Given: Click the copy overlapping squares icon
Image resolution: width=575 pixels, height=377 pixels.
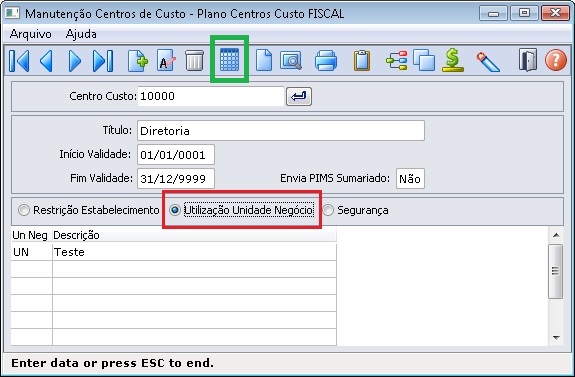Looking at the screenshot, I should tap(424, 61).
